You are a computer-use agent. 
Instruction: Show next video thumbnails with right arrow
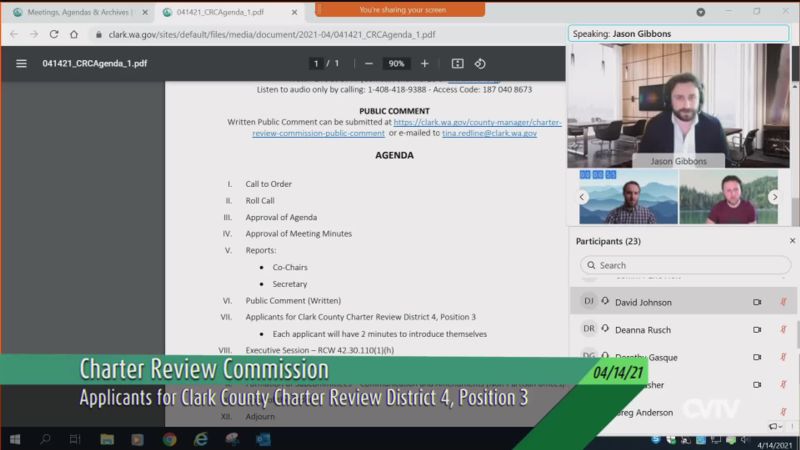[773, 197]
